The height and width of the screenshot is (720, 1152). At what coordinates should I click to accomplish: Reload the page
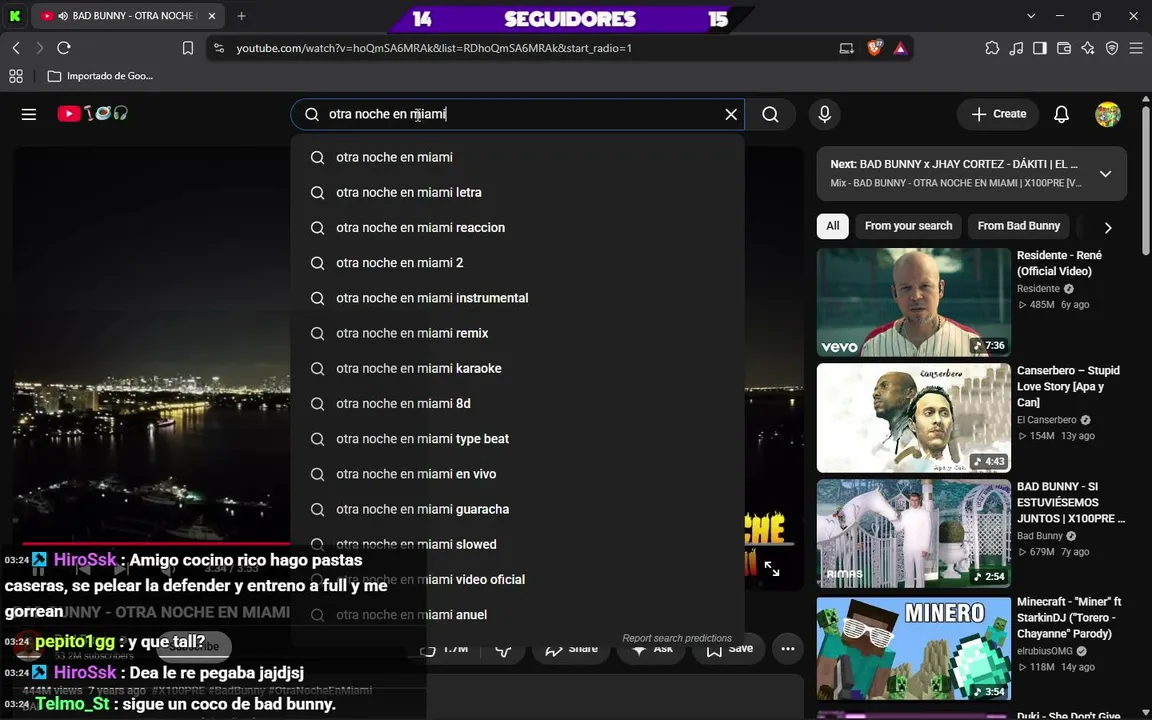[x=64, y=48]
